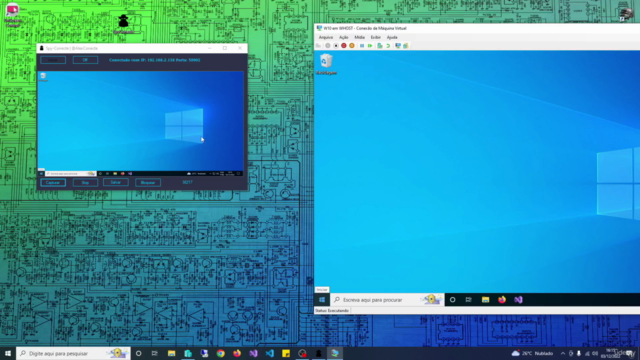Open Visual Studio Code on host taskbar
The image size is (640, 360).
[x=269, y=353]
